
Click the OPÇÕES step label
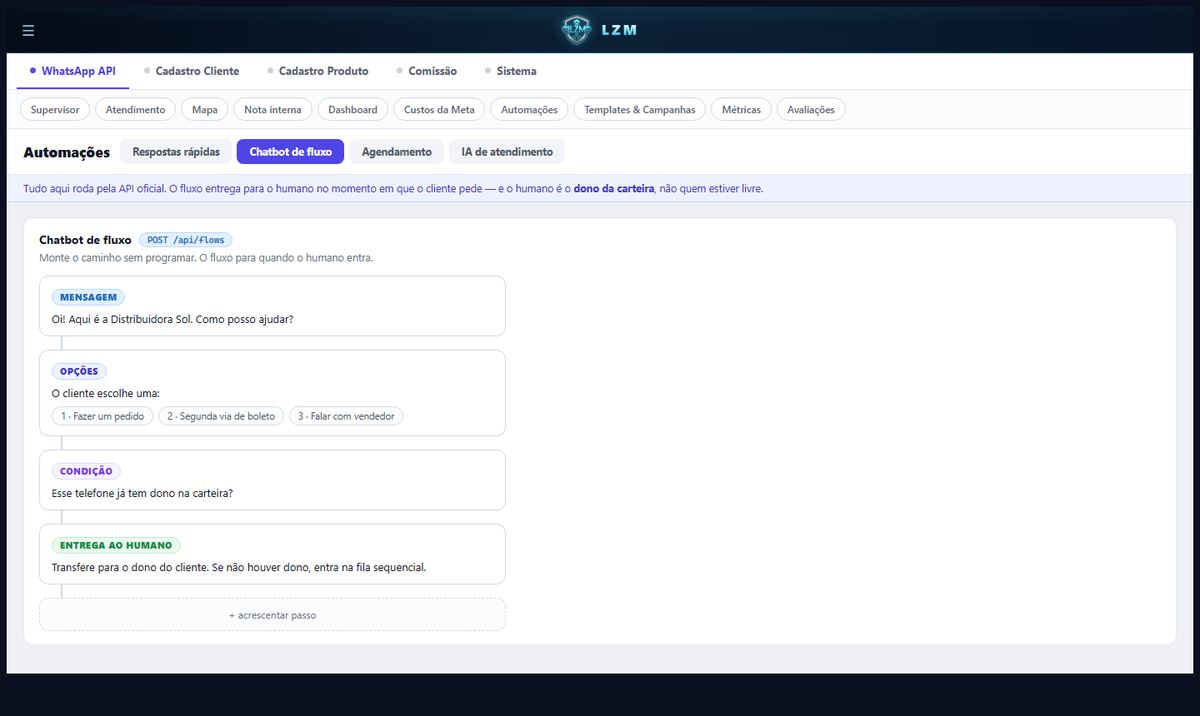(79, 371)
